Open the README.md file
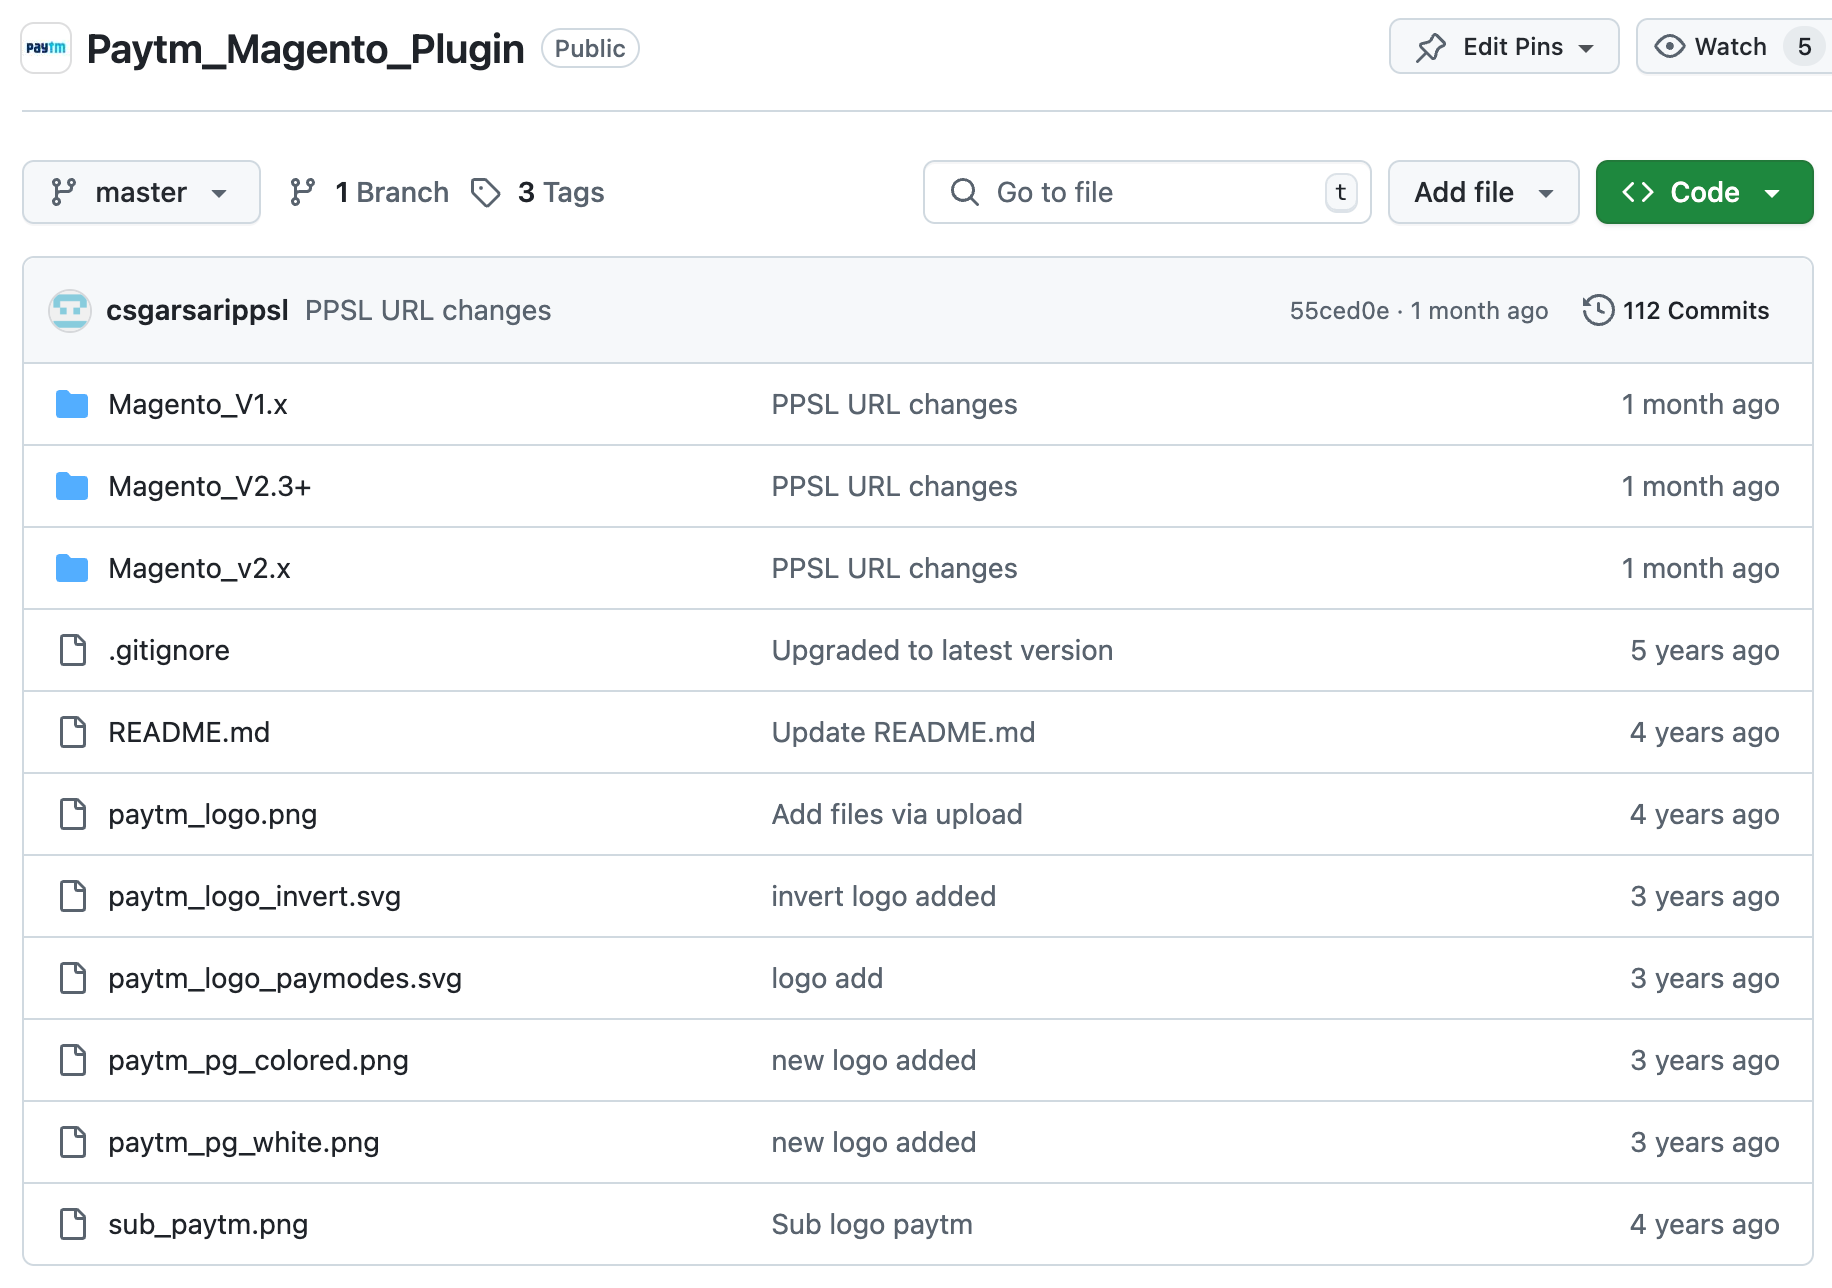1832x1288 pixels. [189, 732]
